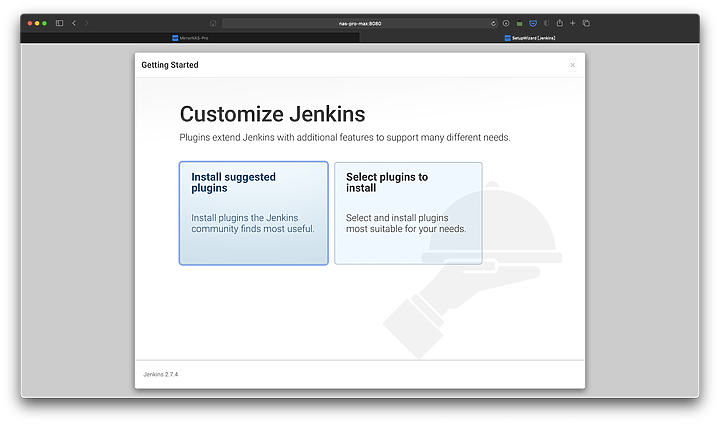720x425 pixels.
Task: Click the Customize Jenkins heading
Action: click(272, 114)
